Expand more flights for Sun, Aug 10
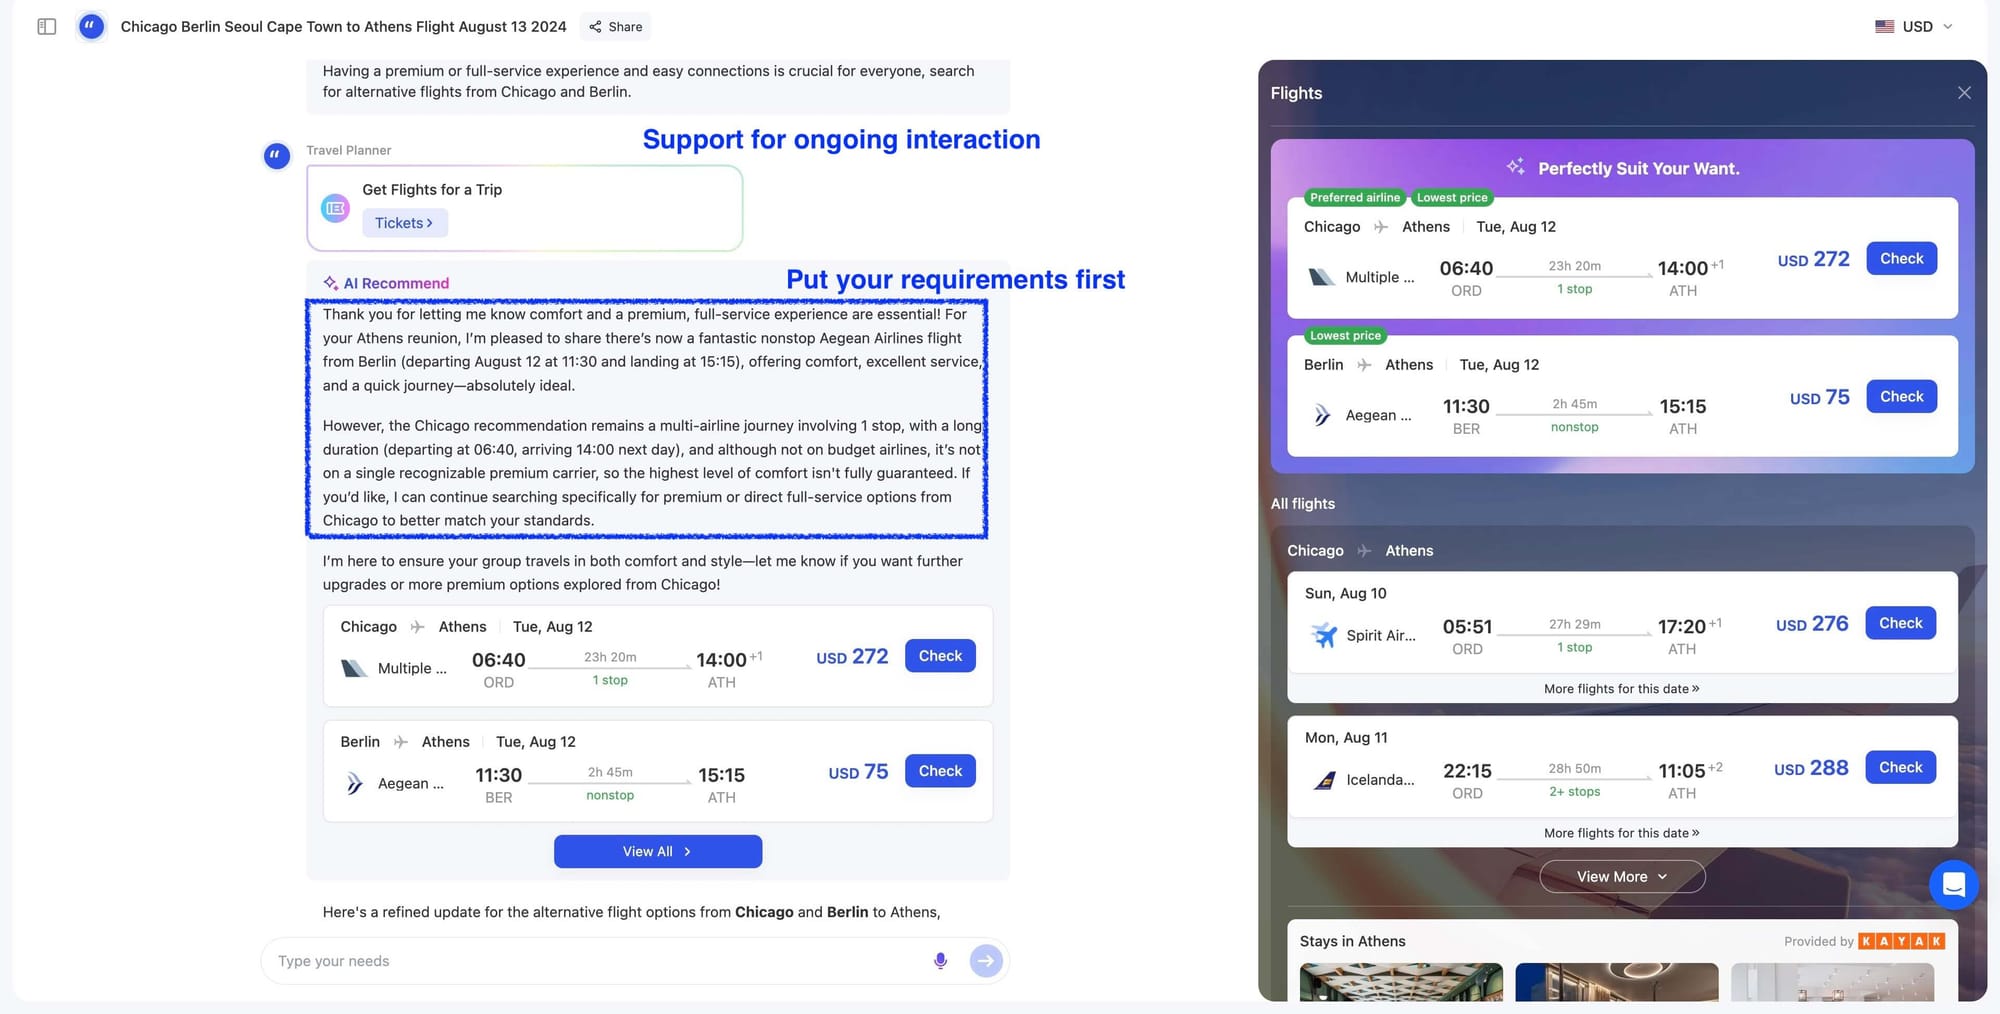Viewport: 2000px width, 1014px height. click(x=1621, y=689)
